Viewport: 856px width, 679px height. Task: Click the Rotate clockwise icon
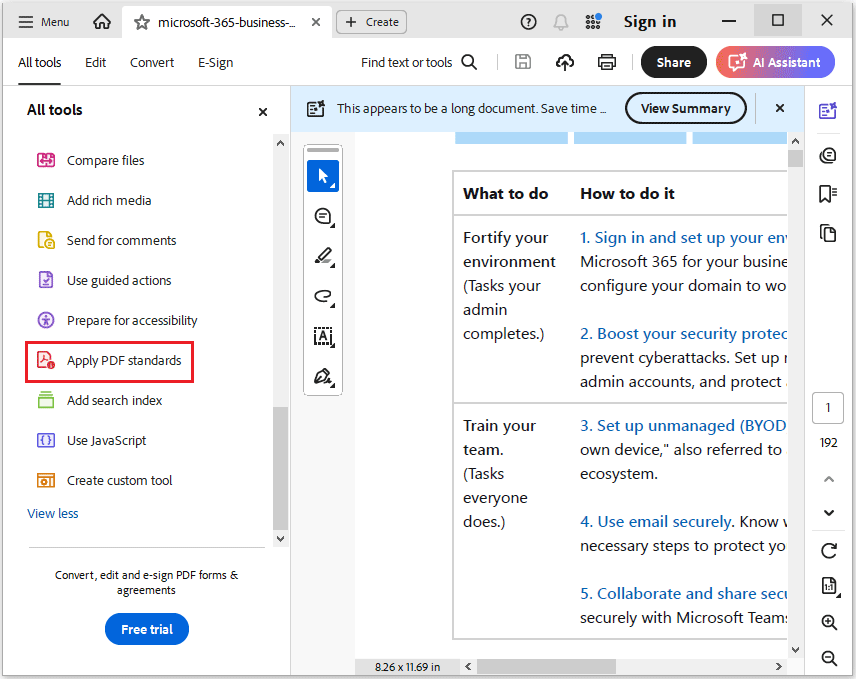pos(829,551)
